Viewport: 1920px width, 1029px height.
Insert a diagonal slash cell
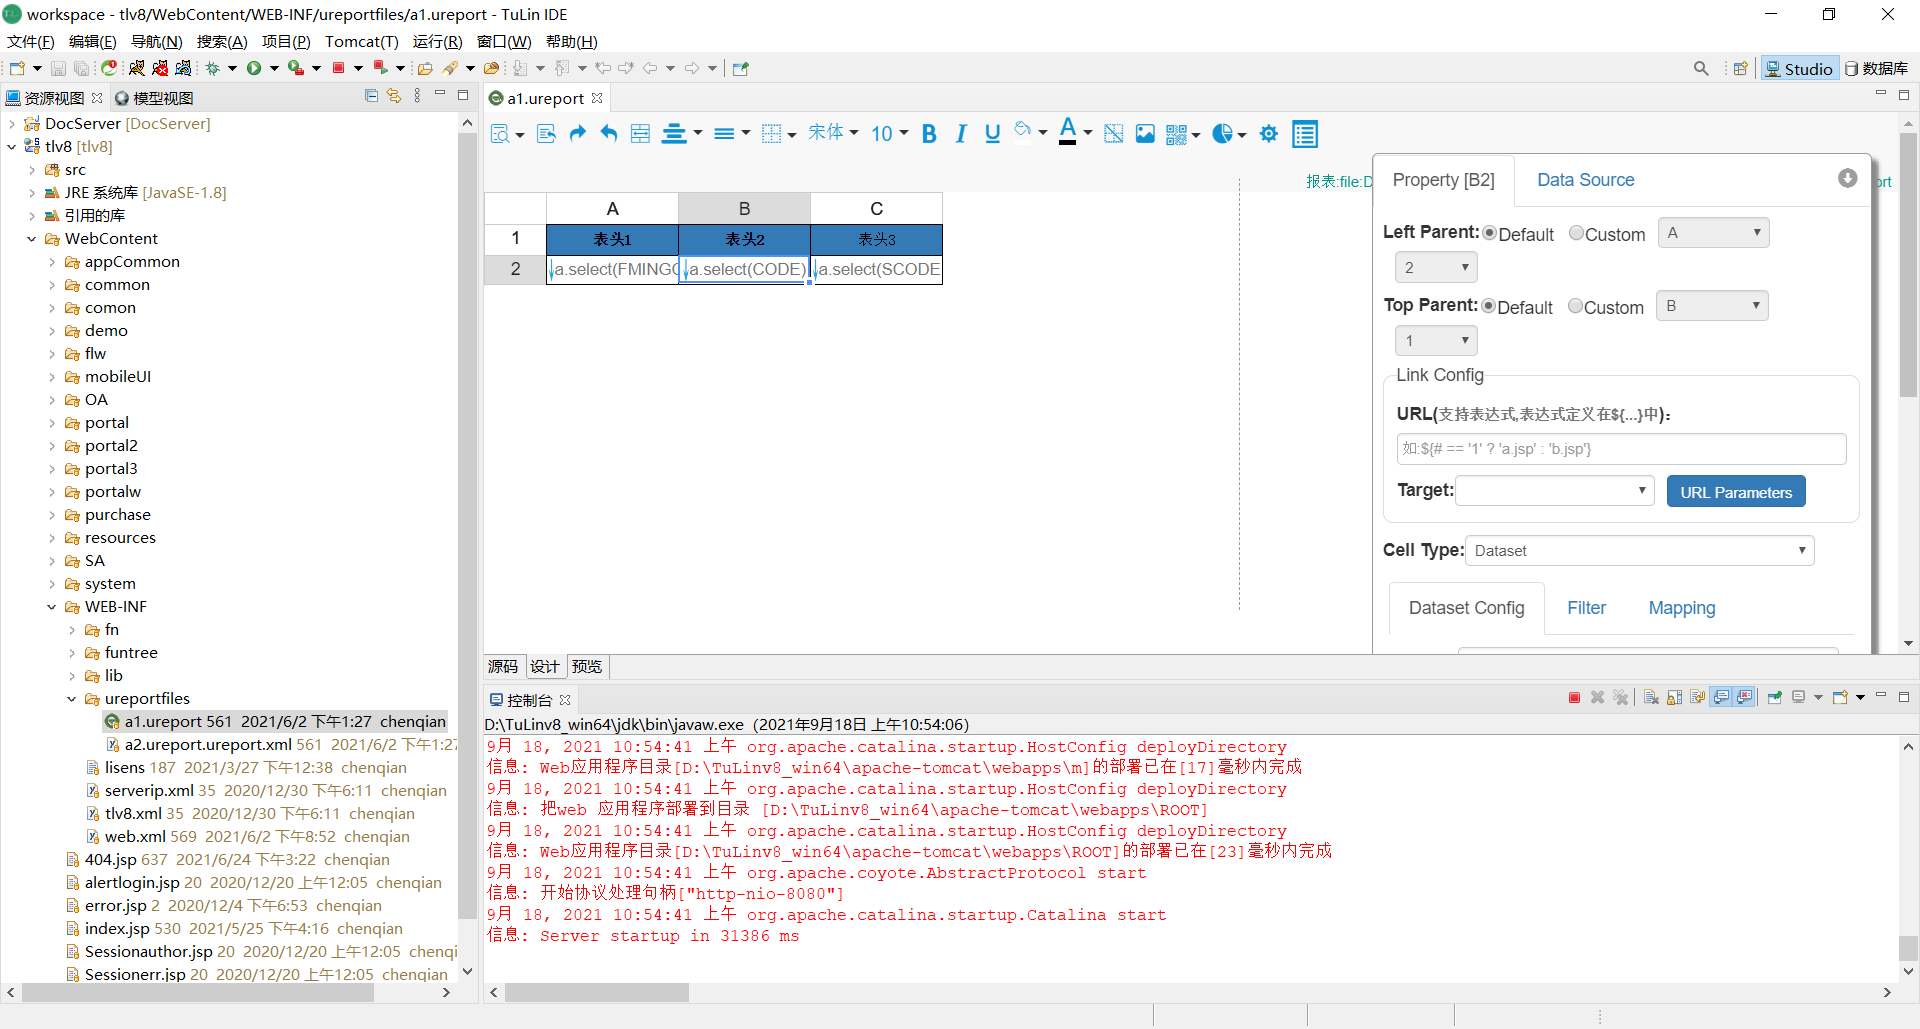1113,134
